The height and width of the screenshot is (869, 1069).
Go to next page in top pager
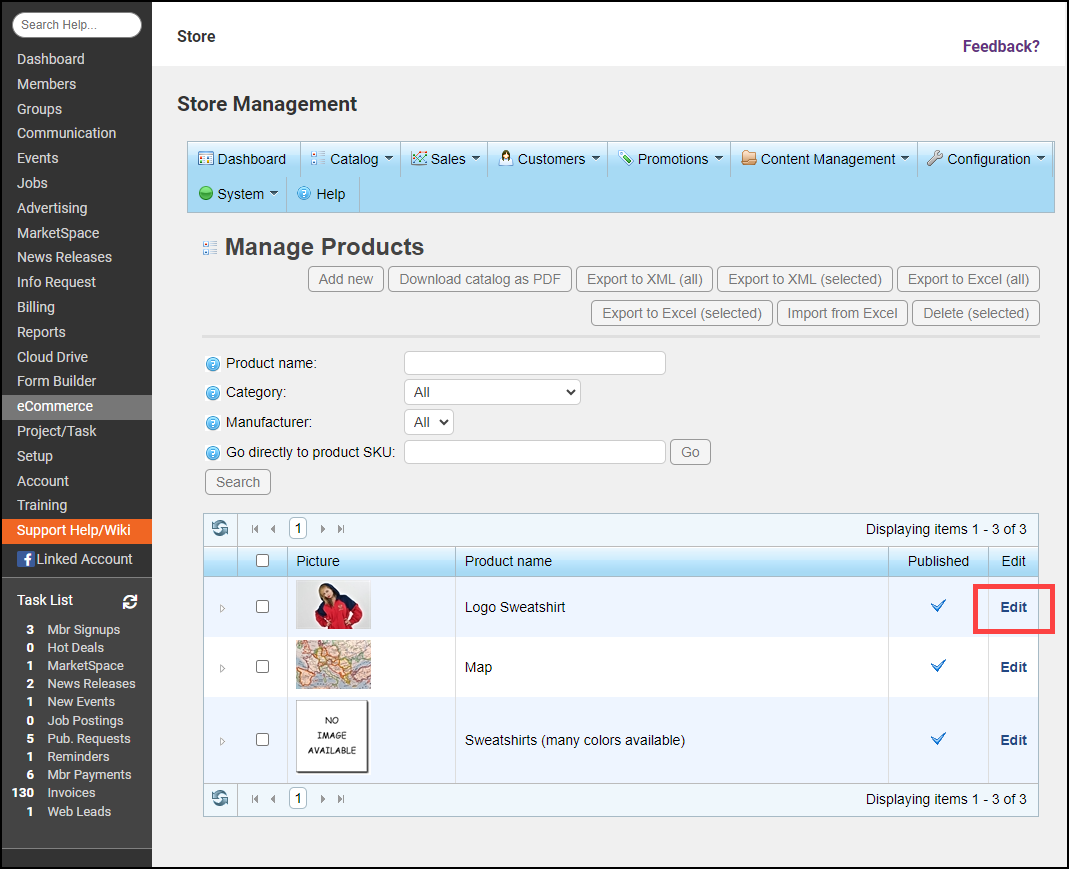click(x=323, y=529)
